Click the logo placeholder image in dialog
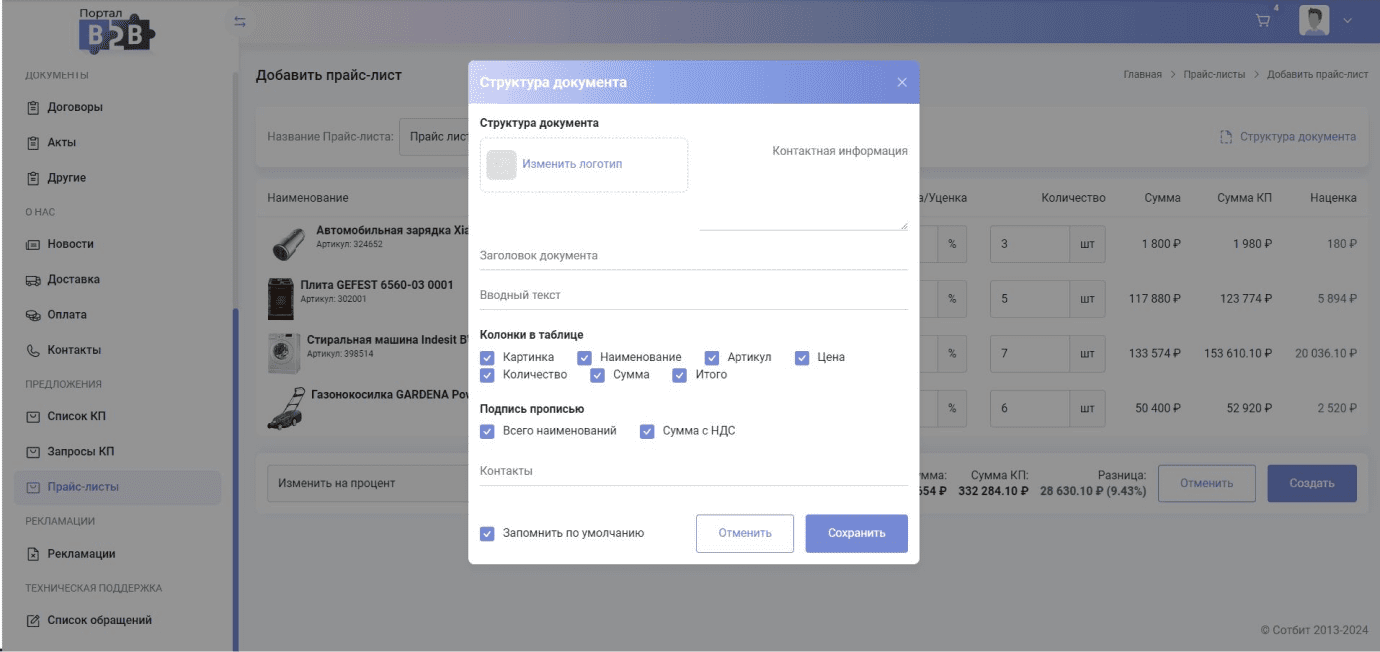 click(x=501, y=164)
